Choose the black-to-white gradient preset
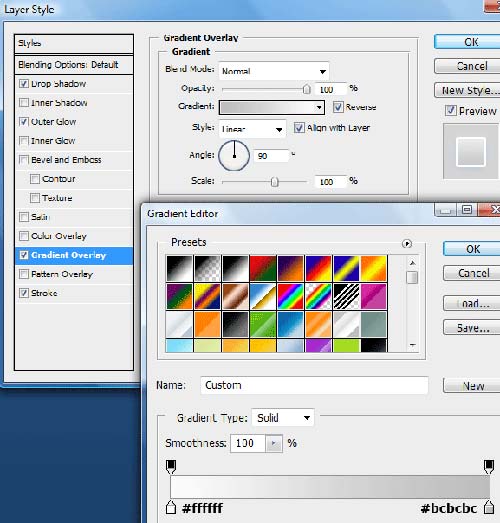Viewport: 500px width, 523px height. [179, 268]
